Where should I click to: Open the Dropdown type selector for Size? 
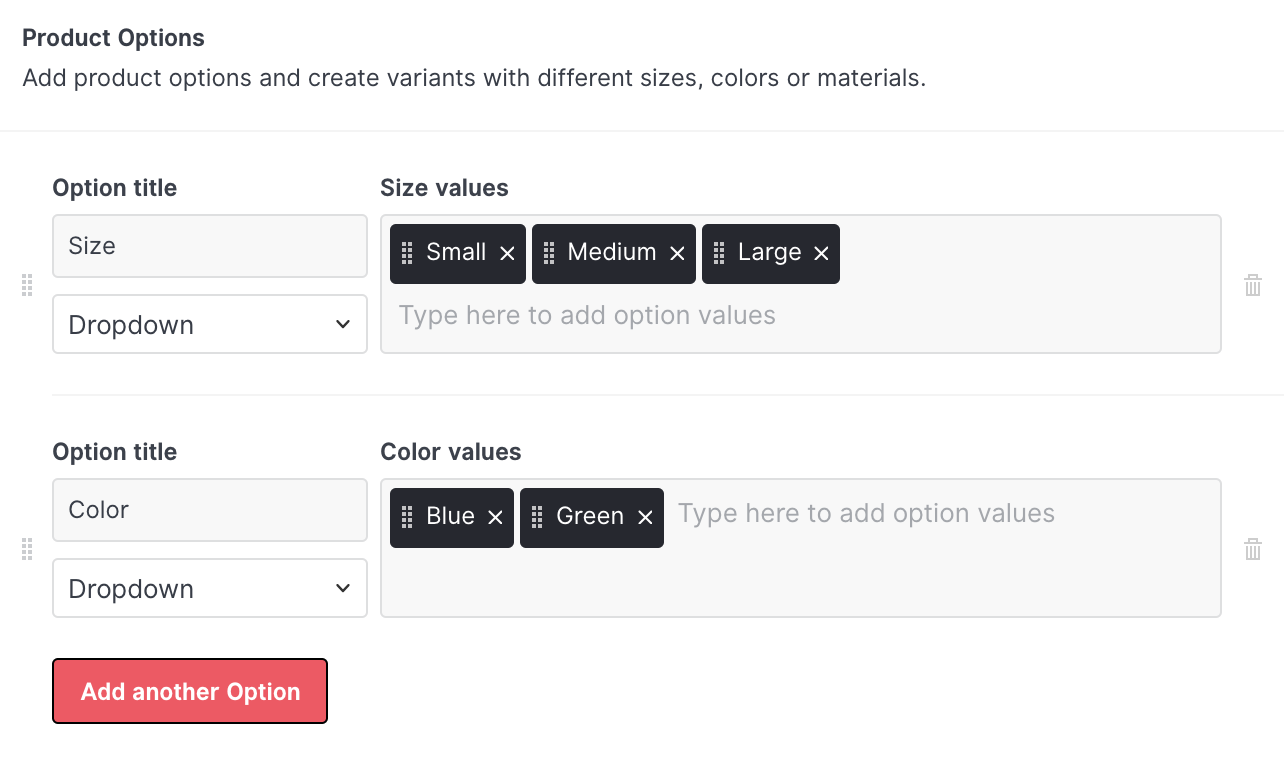coord(210,324)
